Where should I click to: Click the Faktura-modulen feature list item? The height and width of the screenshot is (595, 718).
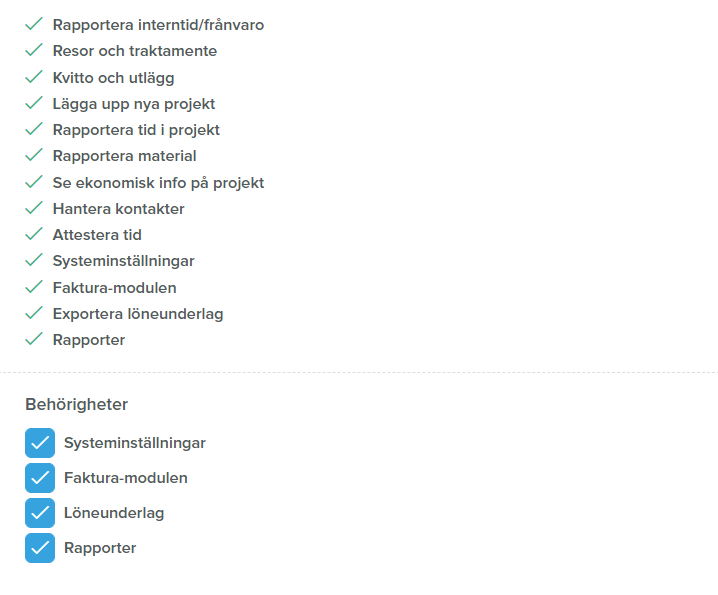coord(114,288)
